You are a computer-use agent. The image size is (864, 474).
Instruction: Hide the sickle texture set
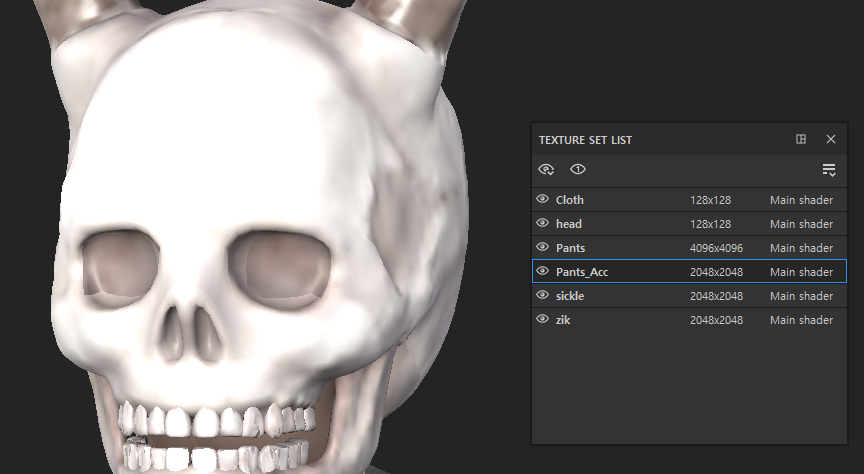click(x=543, y=296)
